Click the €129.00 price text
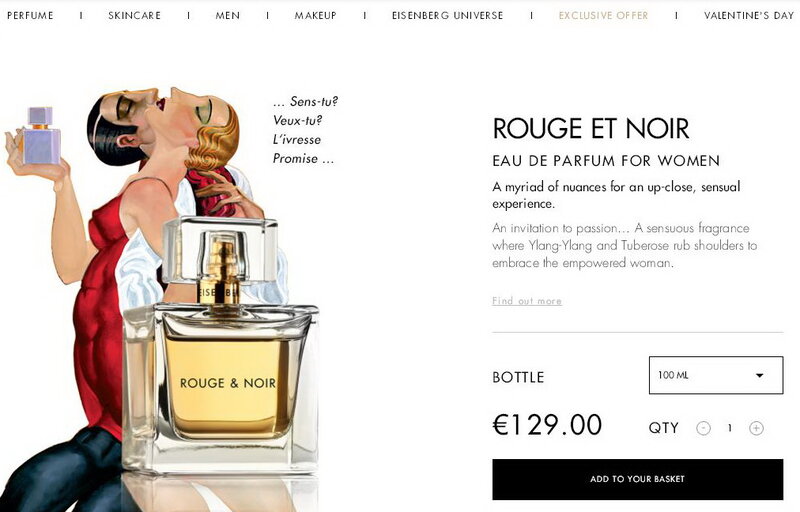Viewport: 800px width, 512px height. tap(547, 424)
